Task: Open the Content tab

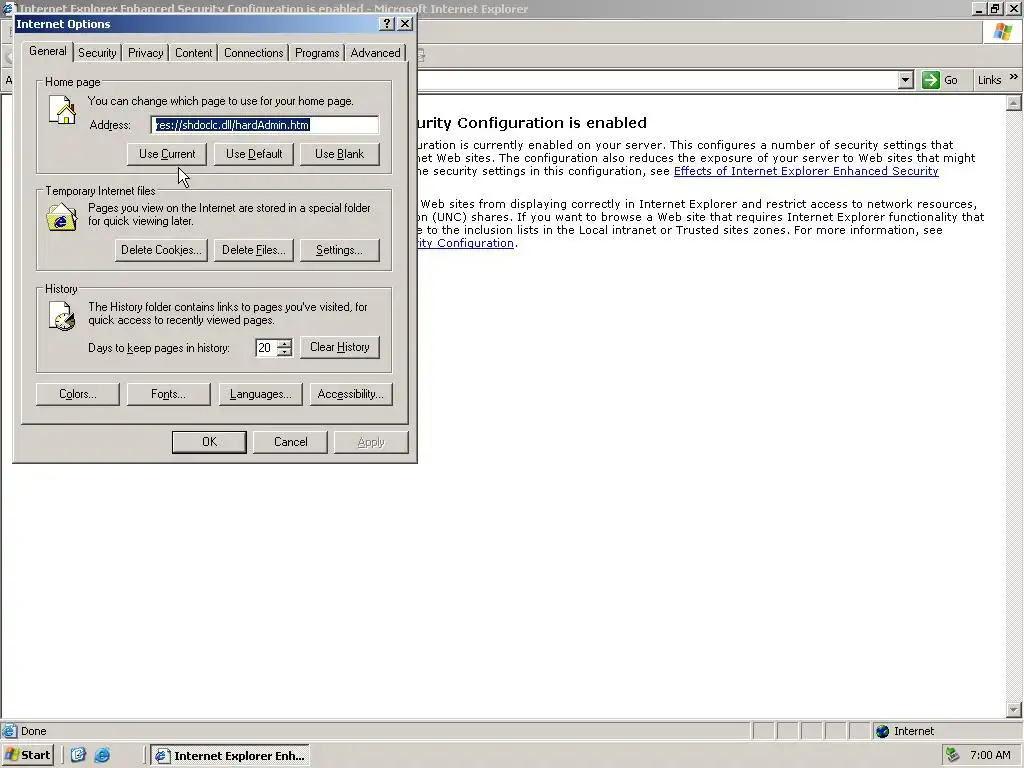Action: click(x=193, y=53)
